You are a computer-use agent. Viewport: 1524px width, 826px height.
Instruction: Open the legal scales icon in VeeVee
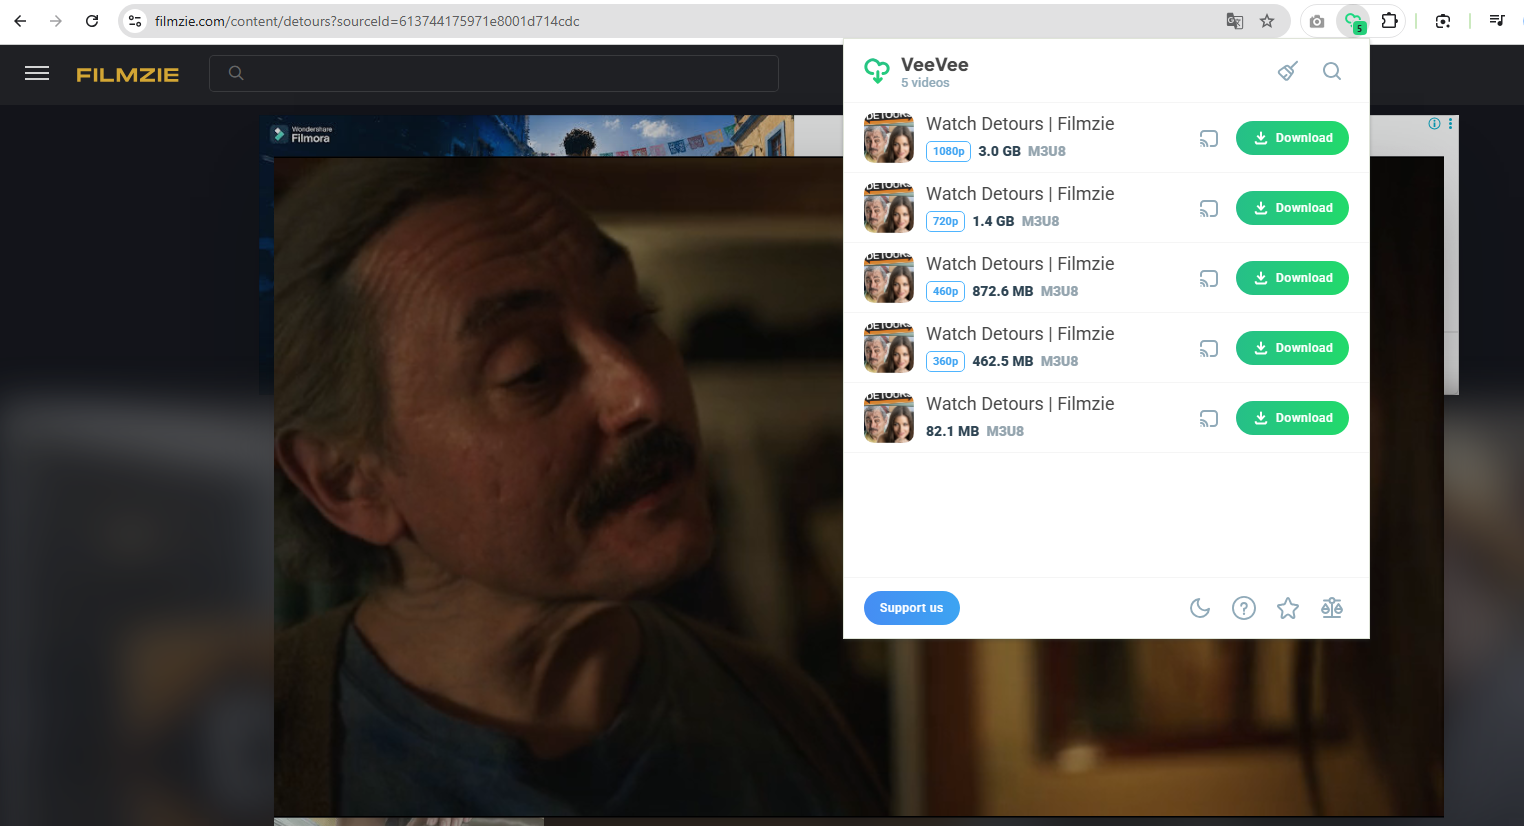(1332, 608)
